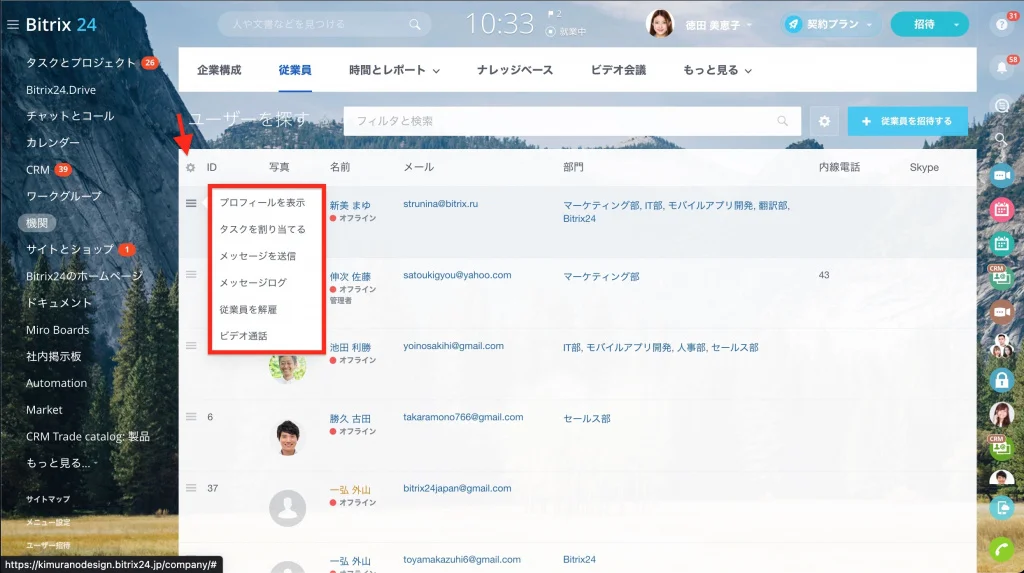The image size is (1024, 573).
Task: Click the magnifier inside filter search field
Action: coord(782,121)
